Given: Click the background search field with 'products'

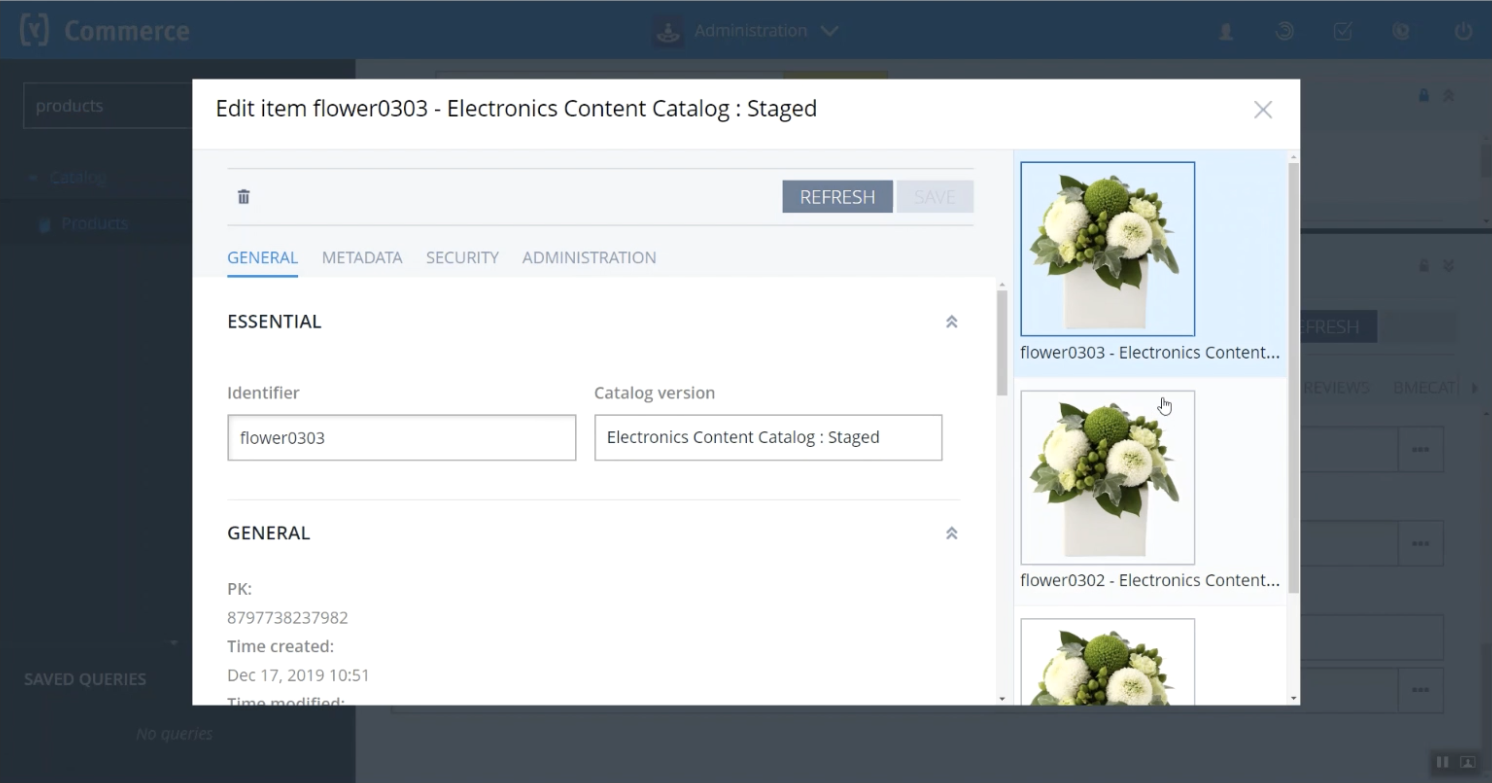Looking at the screenshot, I should [x=108, y=106].
